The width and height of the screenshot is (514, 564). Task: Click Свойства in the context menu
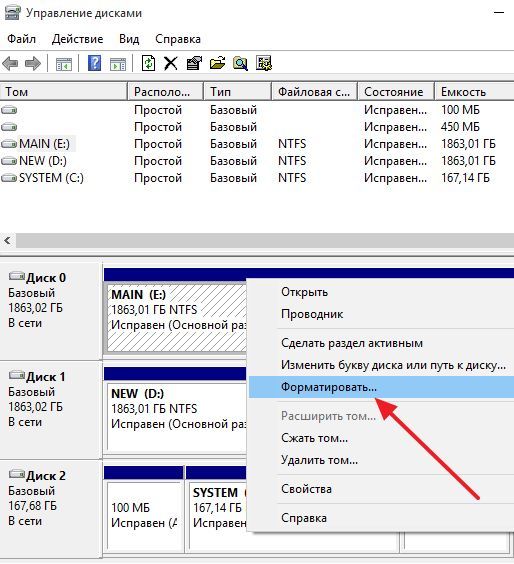click(x=306, y=489)
